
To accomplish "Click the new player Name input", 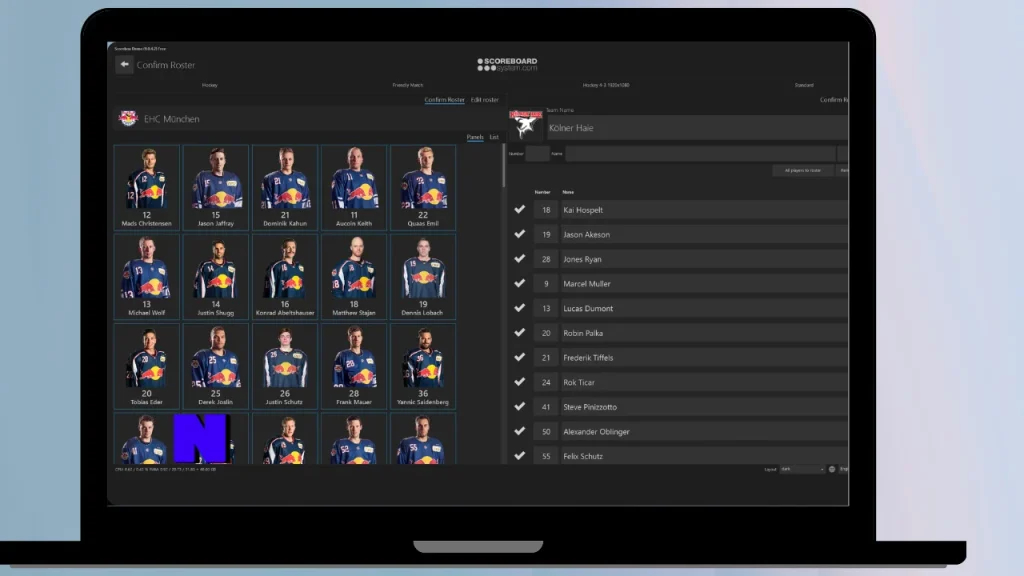I will tap(700, 154).
